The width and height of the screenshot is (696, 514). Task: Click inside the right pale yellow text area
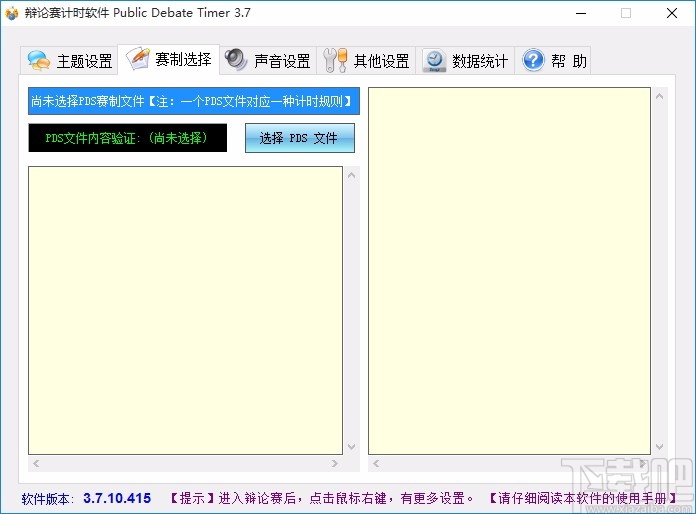[510, 271]
